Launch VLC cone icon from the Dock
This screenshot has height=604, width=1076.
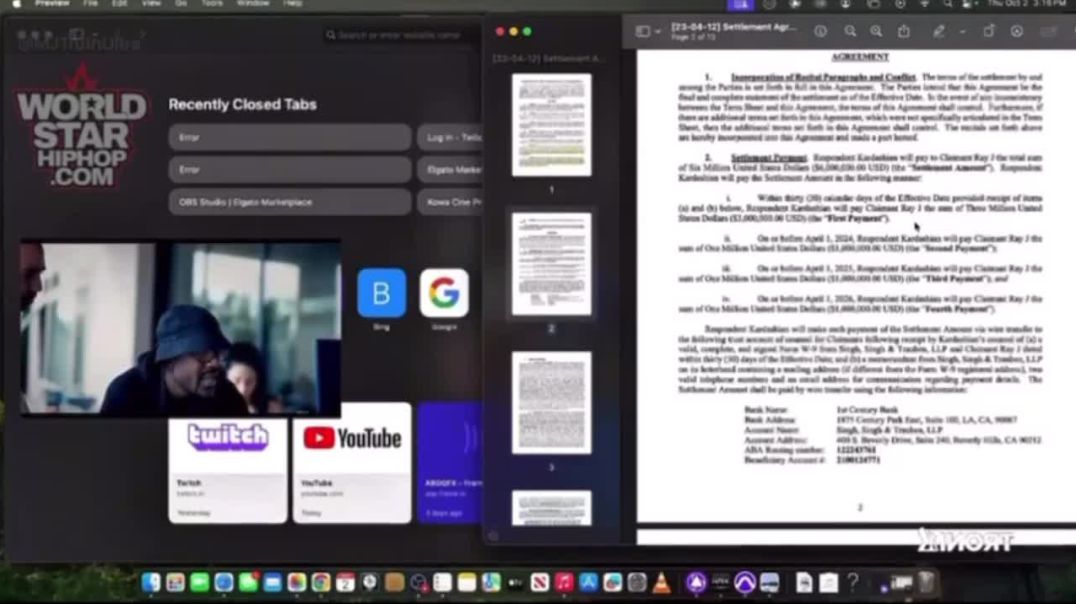click(661, 583)
